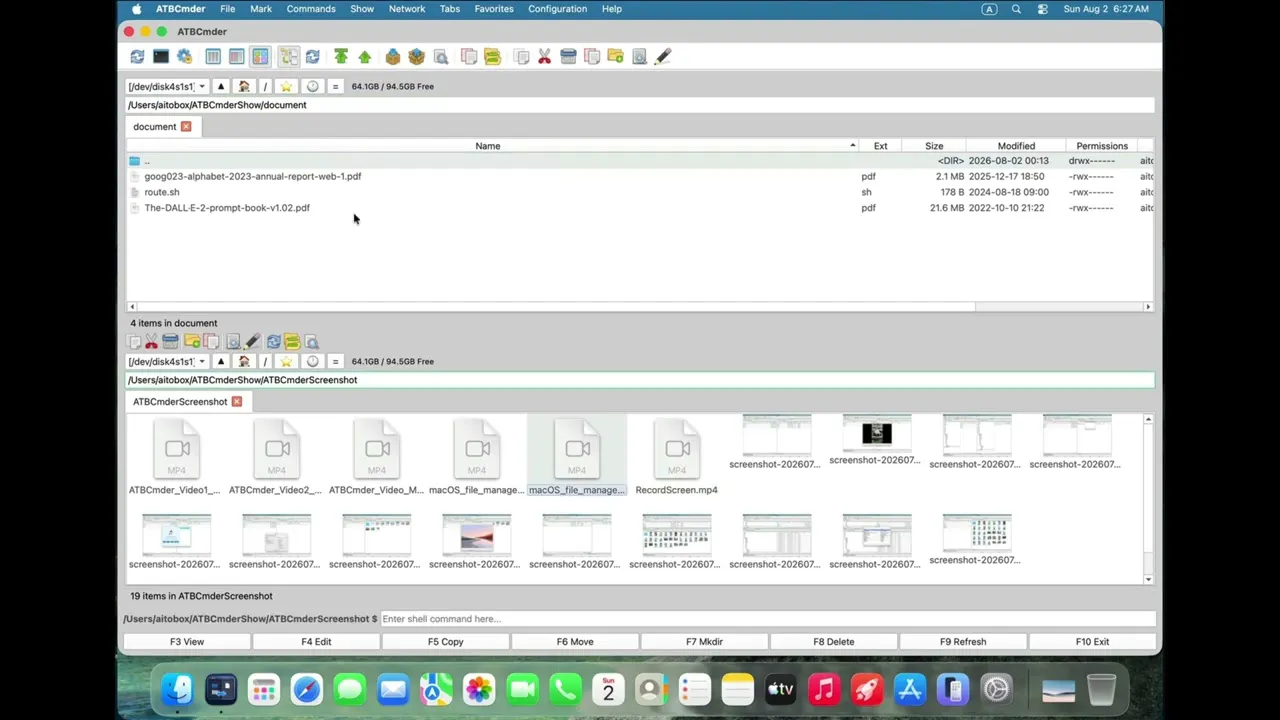Sort by Modified column header
This screenshot has width=1280, height=720.
[x=1016, y=146]
